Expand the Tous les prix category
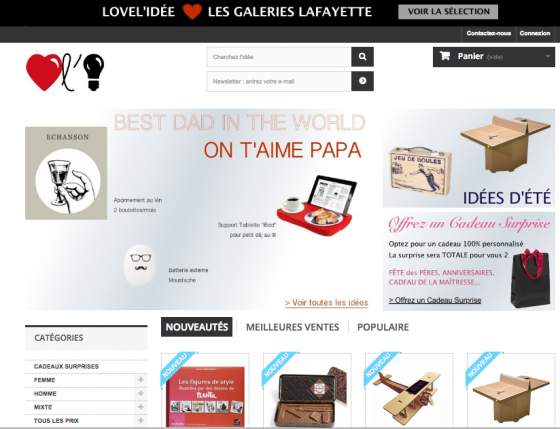The width and height of the screenshot is (560, 429). coord(141,420)
